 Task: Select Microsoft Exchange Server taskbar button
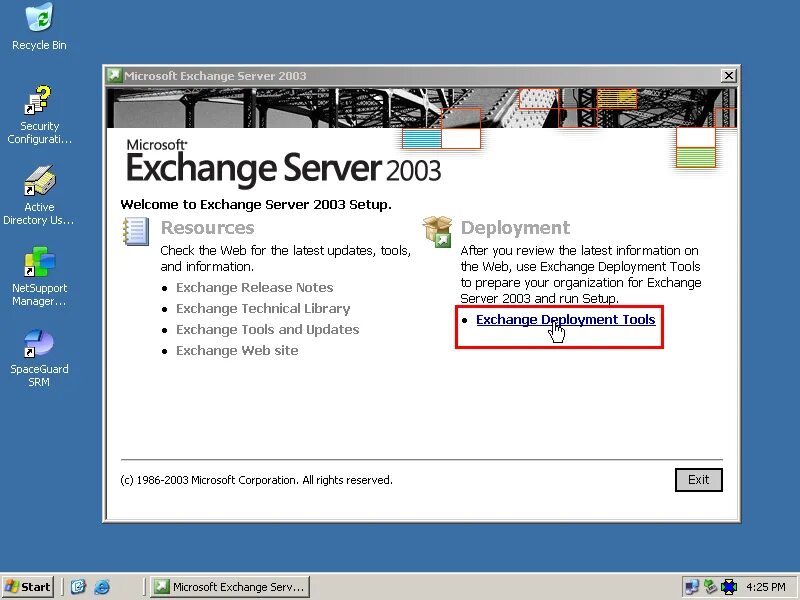[x=230, y=587]
